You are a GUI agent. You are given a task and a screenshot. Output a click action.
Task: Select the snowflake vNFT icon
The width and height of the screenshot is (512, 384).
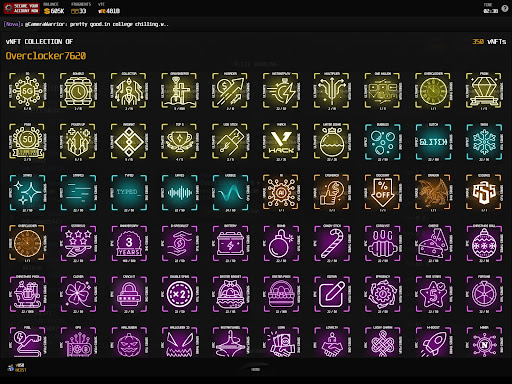click(x=484, y=142)
